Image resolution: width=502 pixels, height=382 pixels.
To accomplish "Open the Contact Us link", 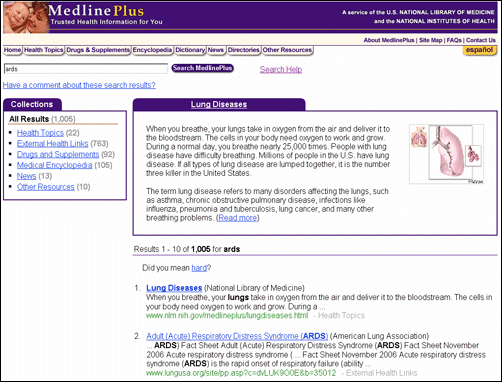I will point(481,40).
